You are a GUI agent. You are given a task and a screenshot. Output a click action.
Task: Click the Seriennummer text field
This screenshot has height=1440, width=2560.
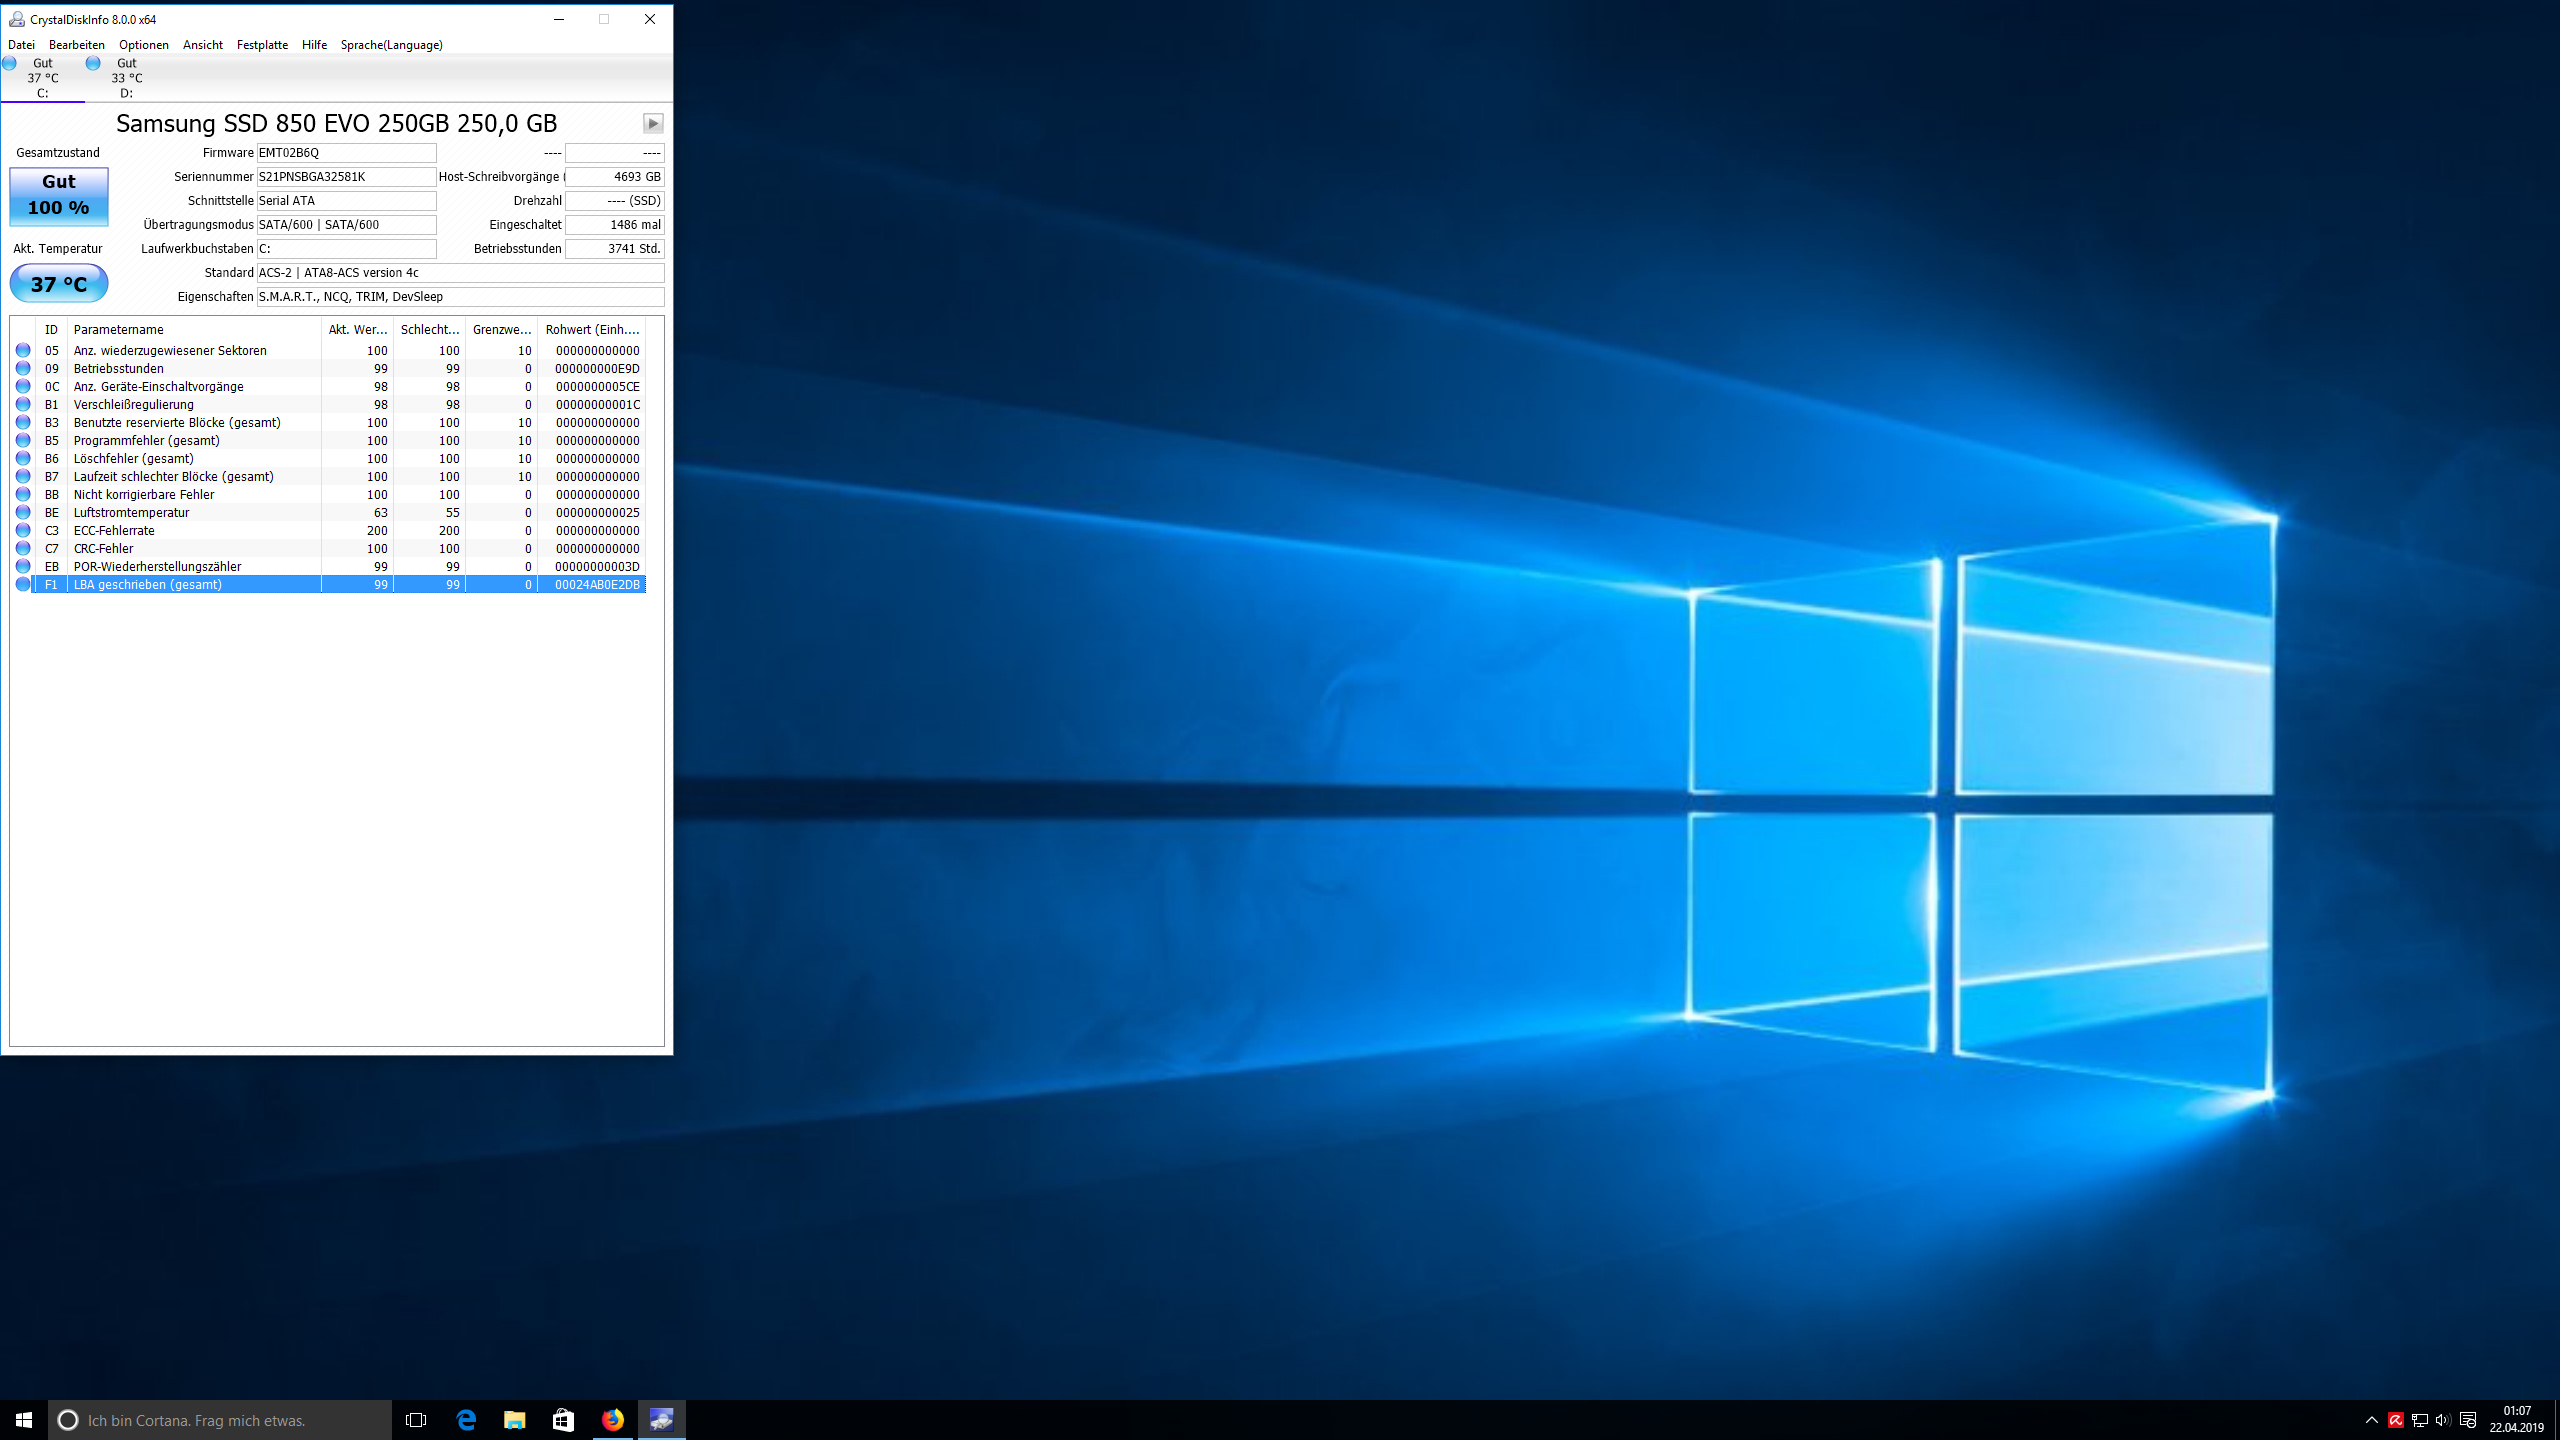pyautogui.click(x=346, y=177)
